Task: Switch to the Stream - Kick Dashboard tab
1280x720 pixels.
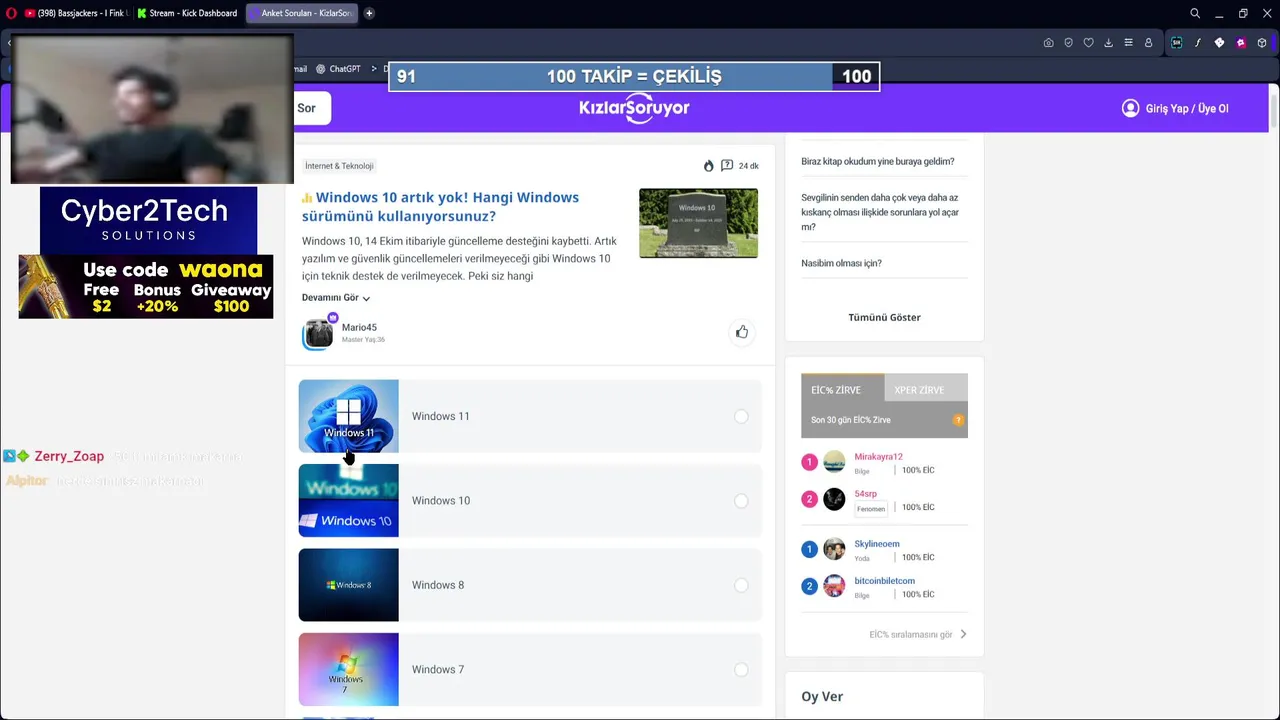Action: point(188,13)
